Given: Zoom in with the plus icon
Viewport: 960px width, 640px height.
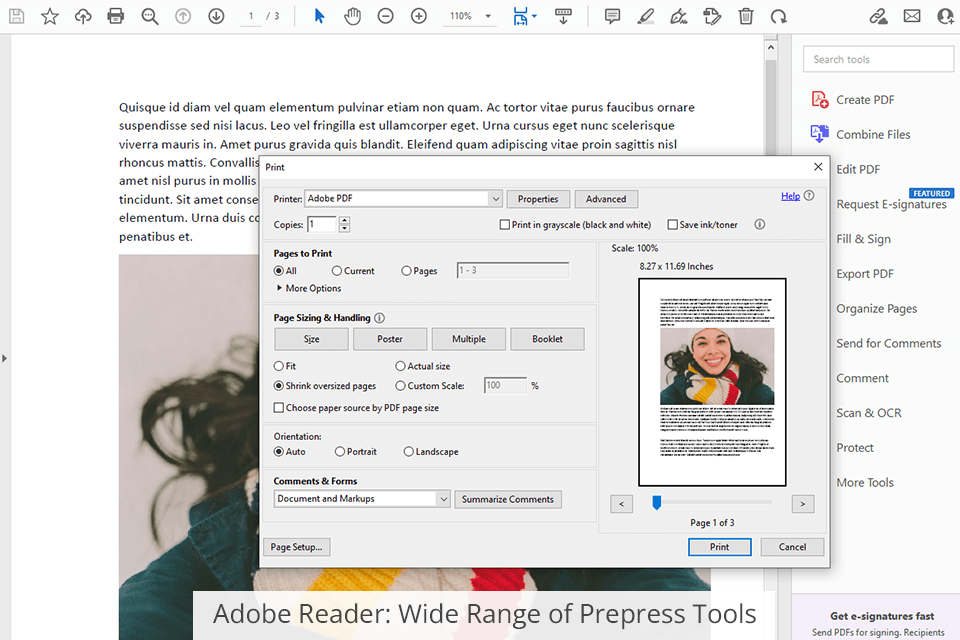Looking at the screenshot, I should pyautogui.click(x=419, y=16).
